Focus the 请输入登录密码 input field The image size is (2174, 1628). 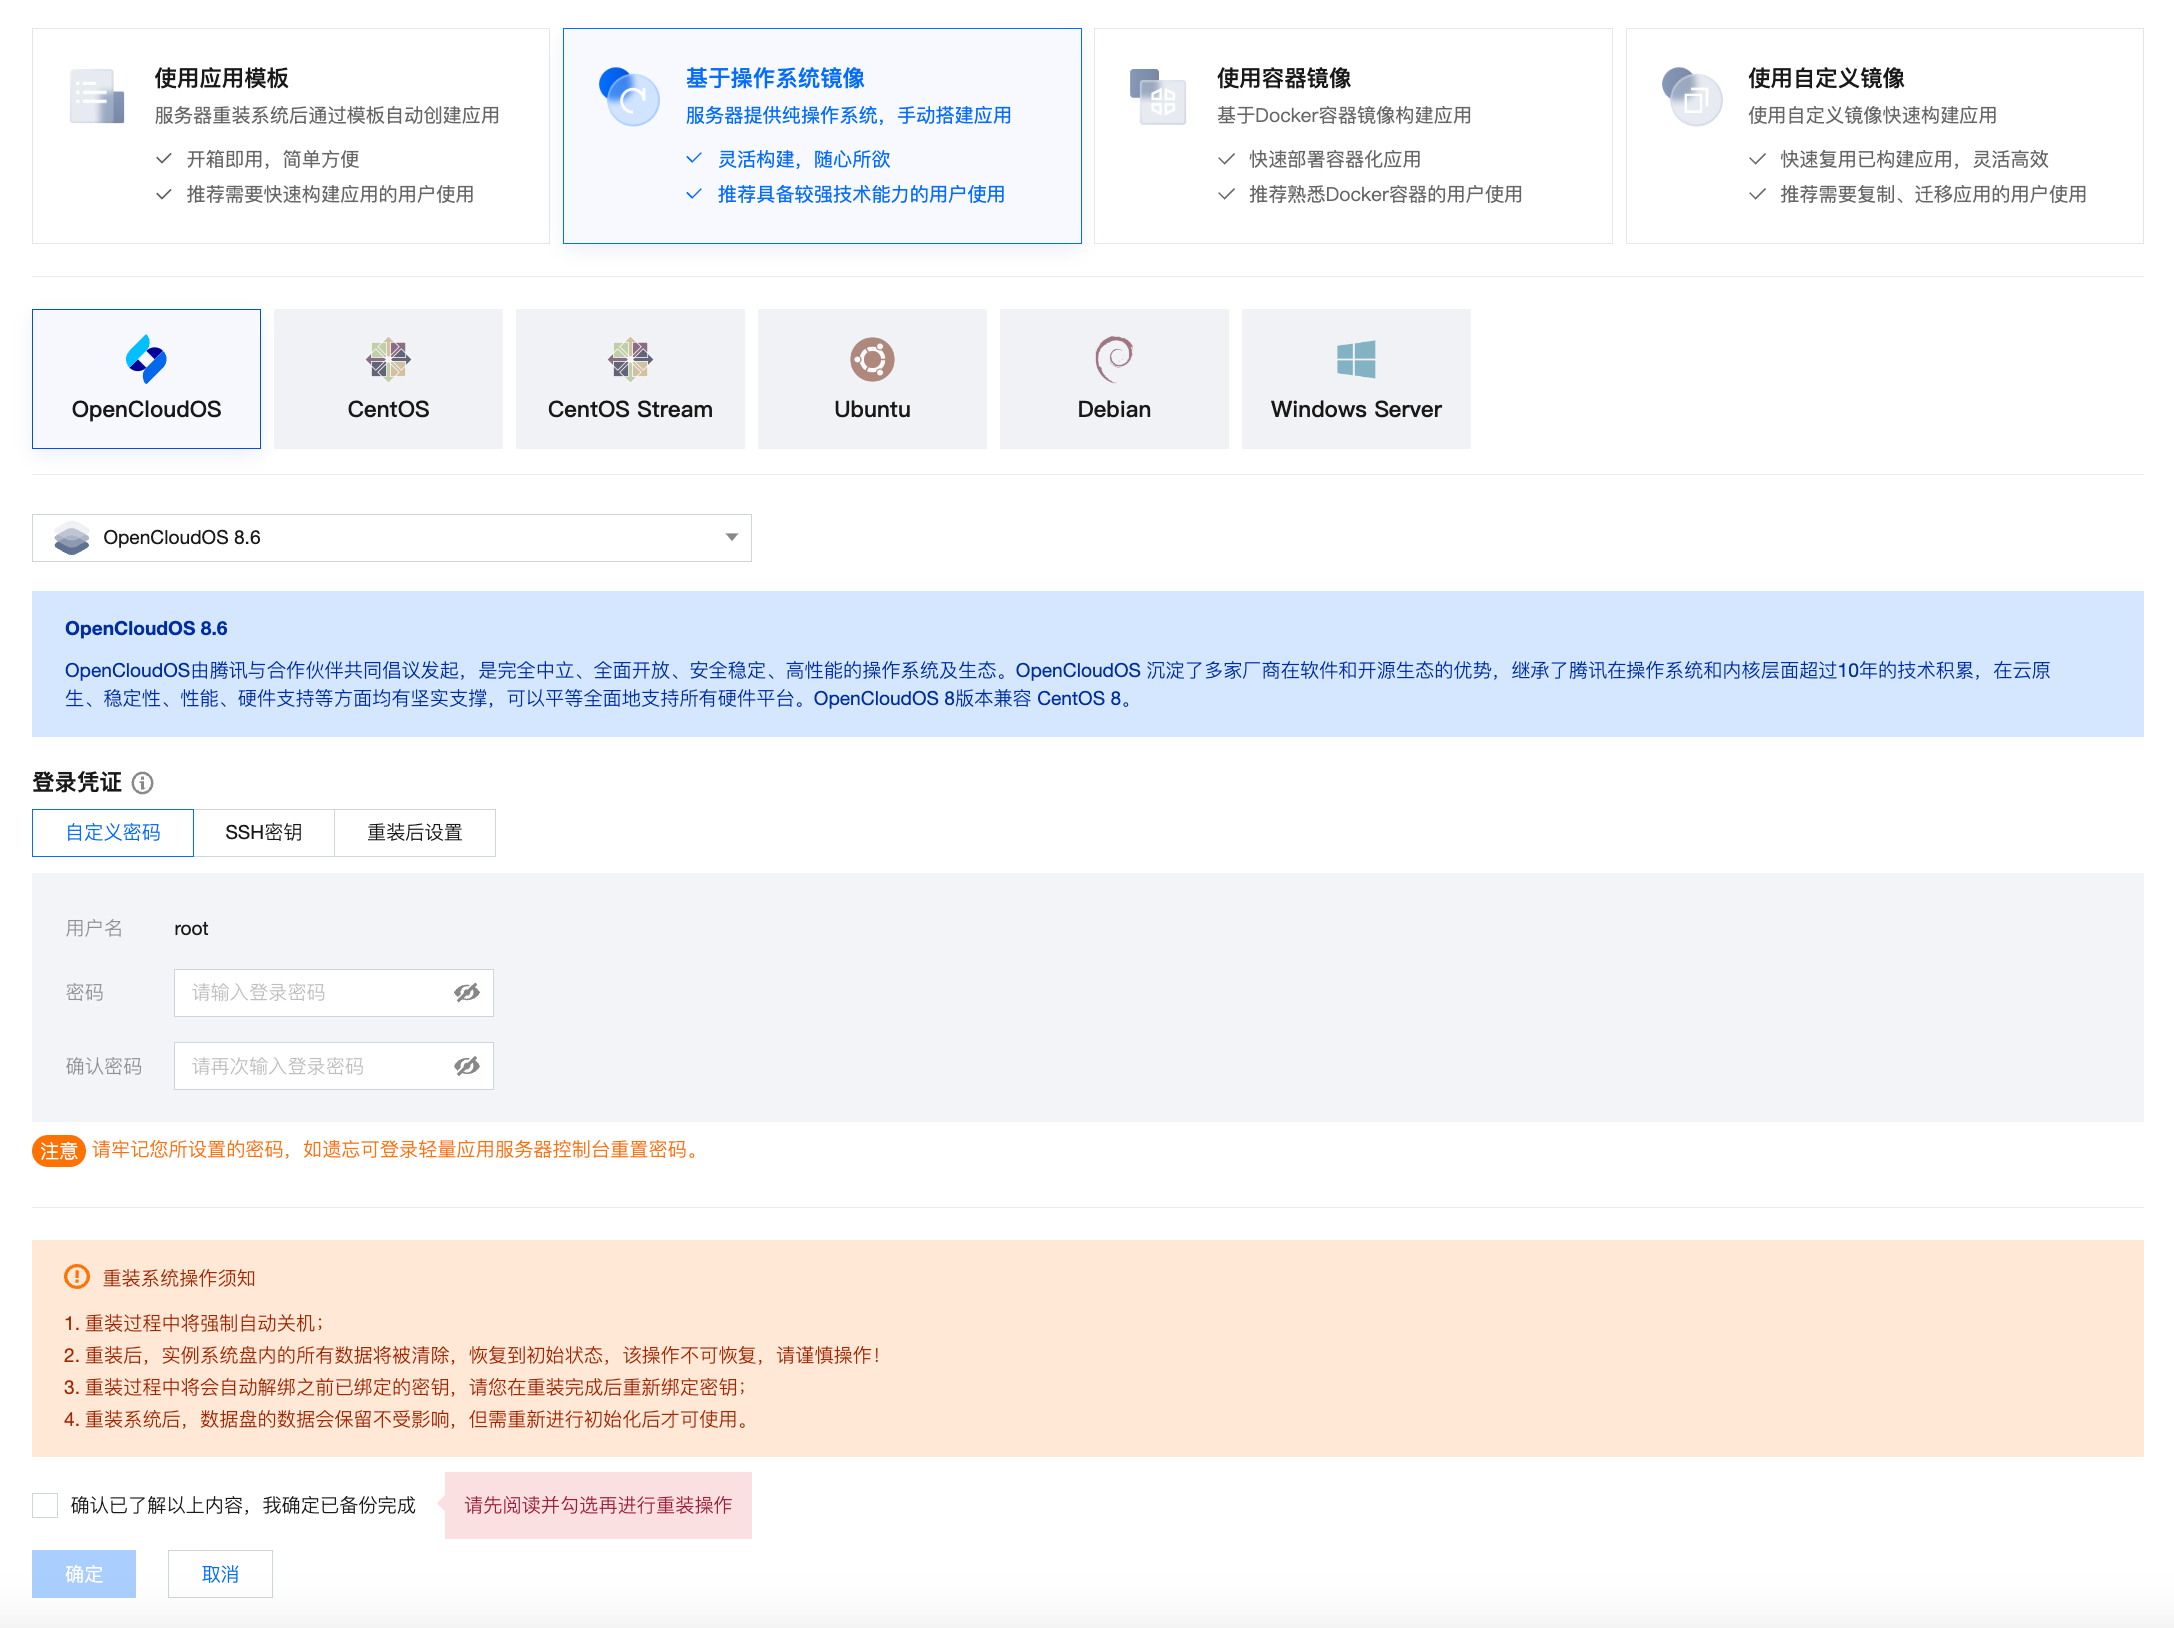pos(334,993)
